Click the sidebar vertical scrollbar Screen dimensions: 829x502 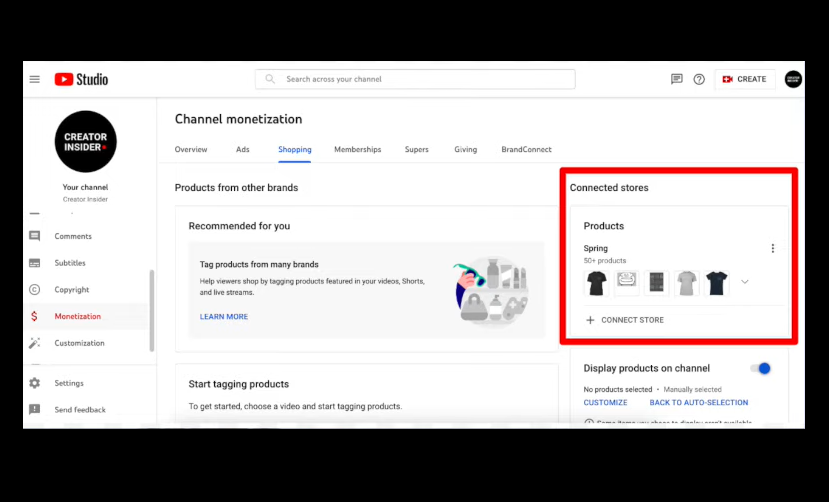[x=152, y=311]
